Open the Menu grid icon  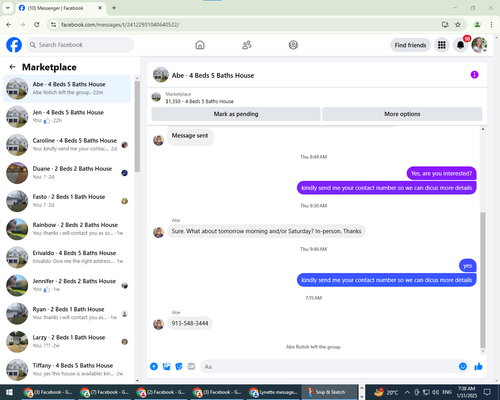click(442, 45)
